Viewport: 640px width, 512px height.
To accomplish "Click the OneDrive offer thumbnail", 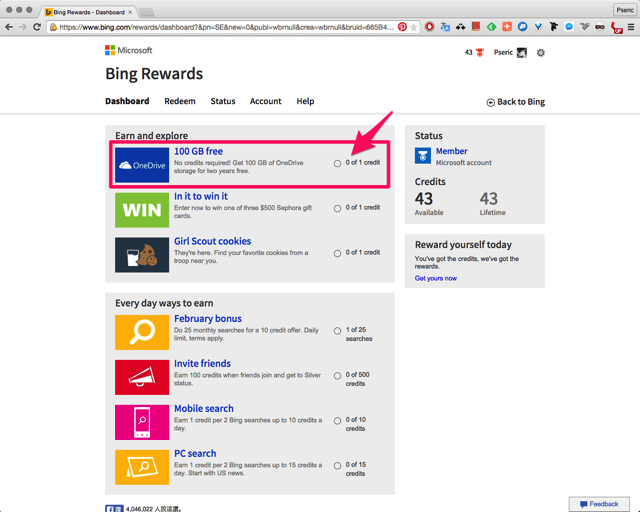I will 142,165.
